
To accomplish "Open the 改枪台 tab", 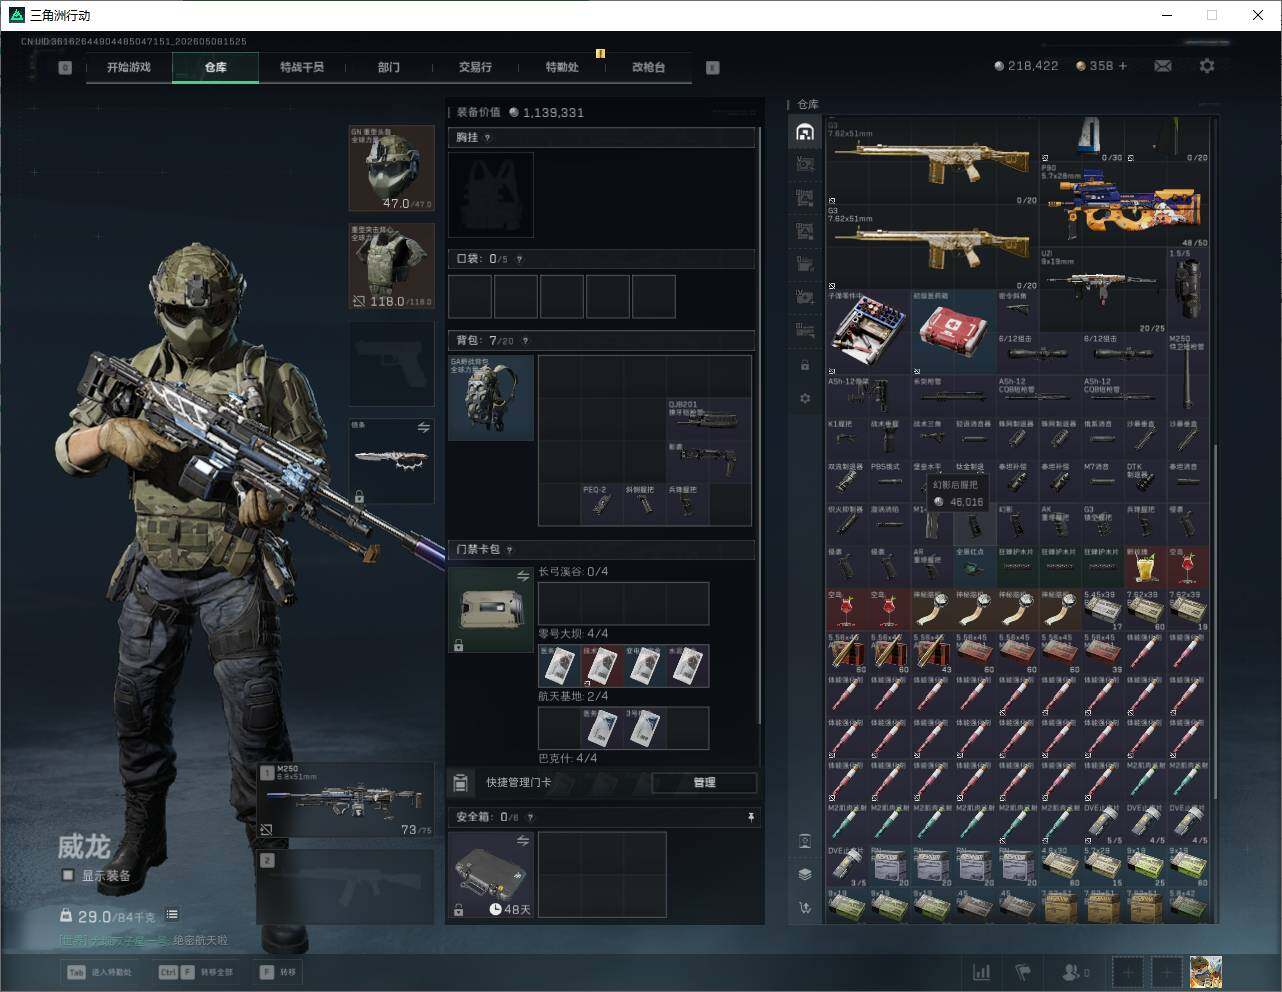I will (x=648, y=67).
